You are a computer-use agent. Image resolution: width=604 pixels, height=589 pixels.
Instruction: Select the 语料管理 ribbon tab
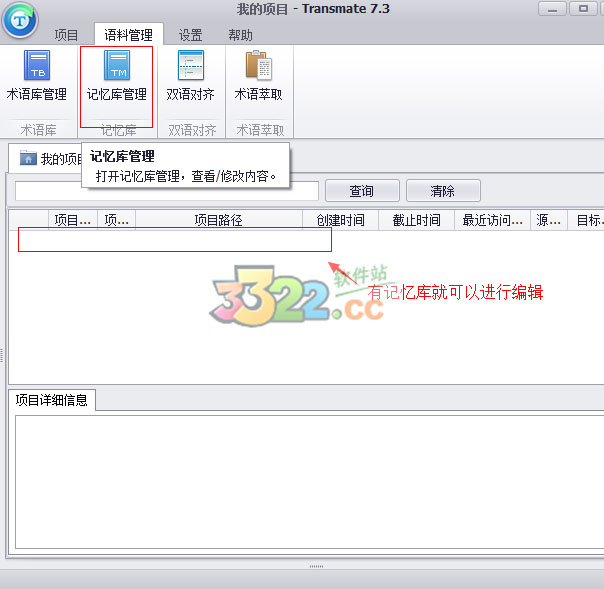129,35
